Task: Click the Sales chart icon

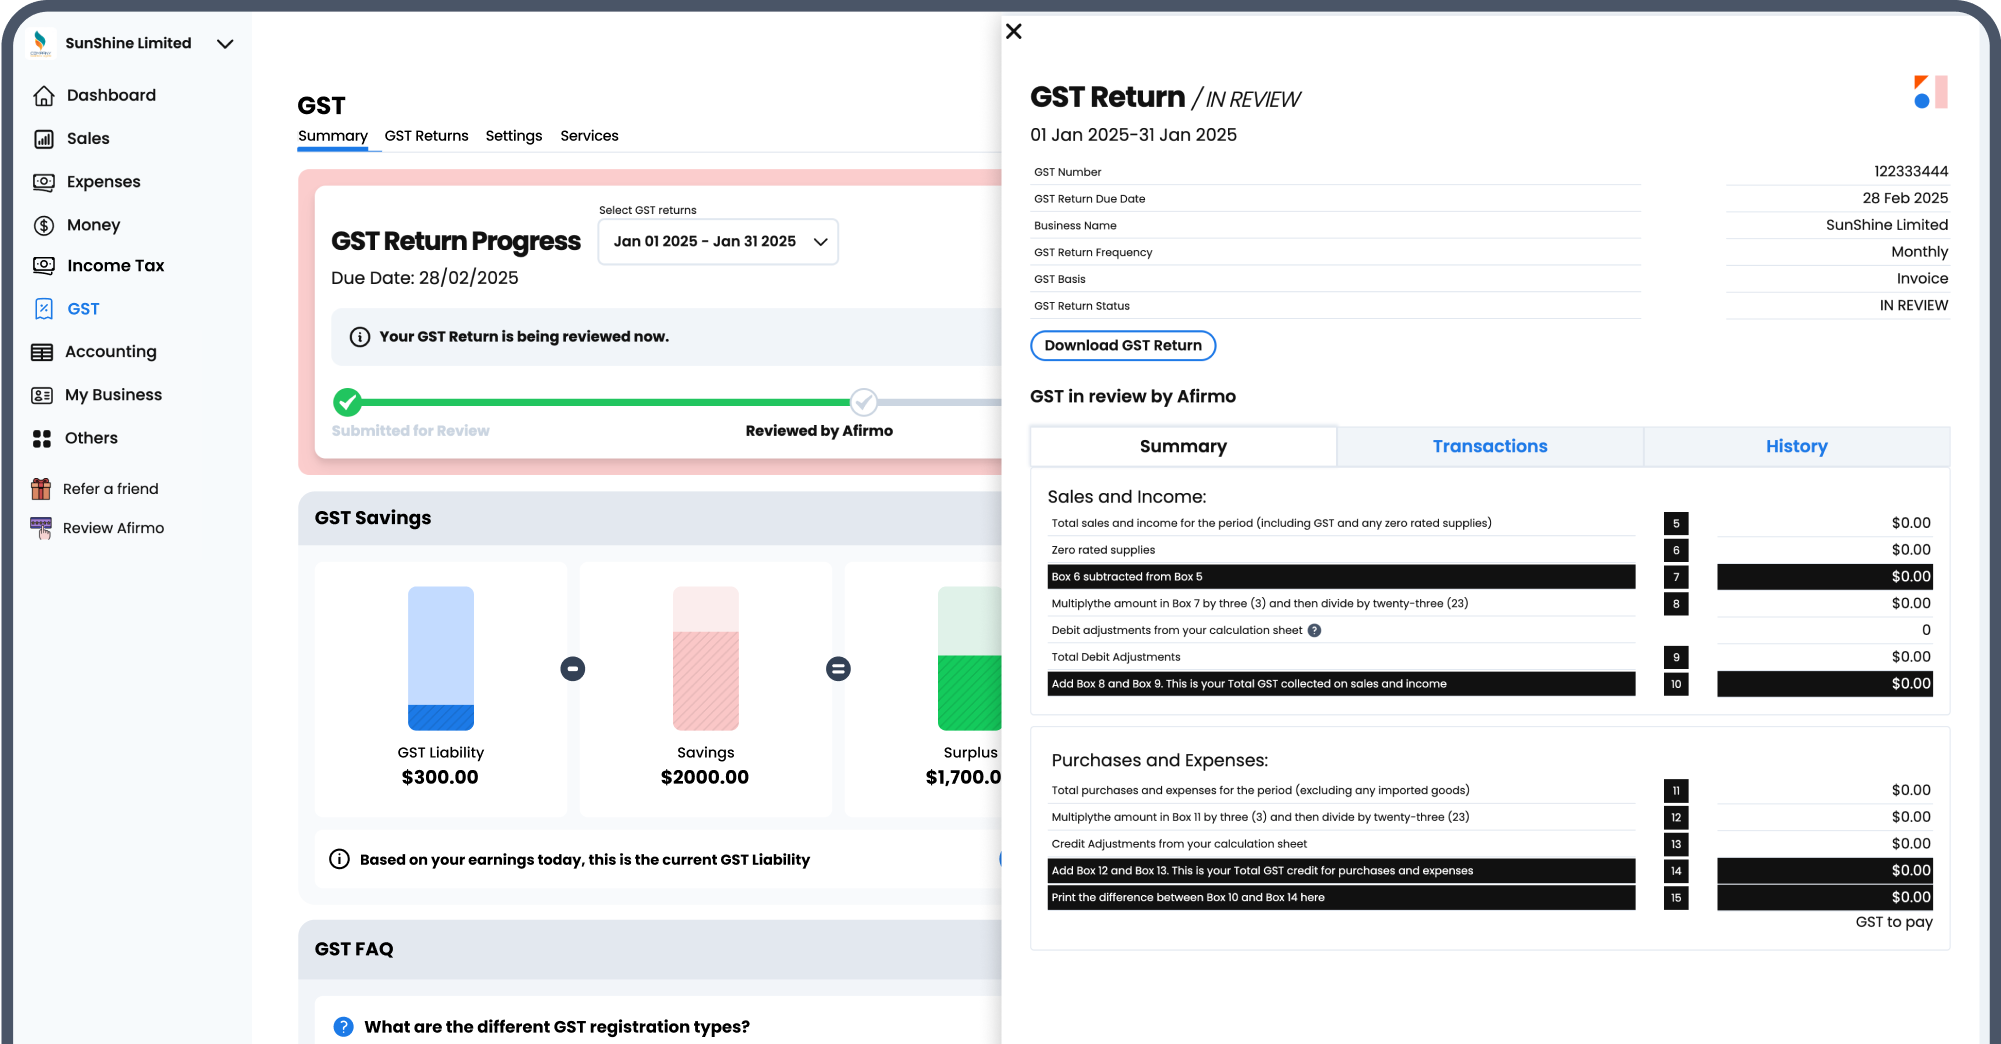Action: 43,139
